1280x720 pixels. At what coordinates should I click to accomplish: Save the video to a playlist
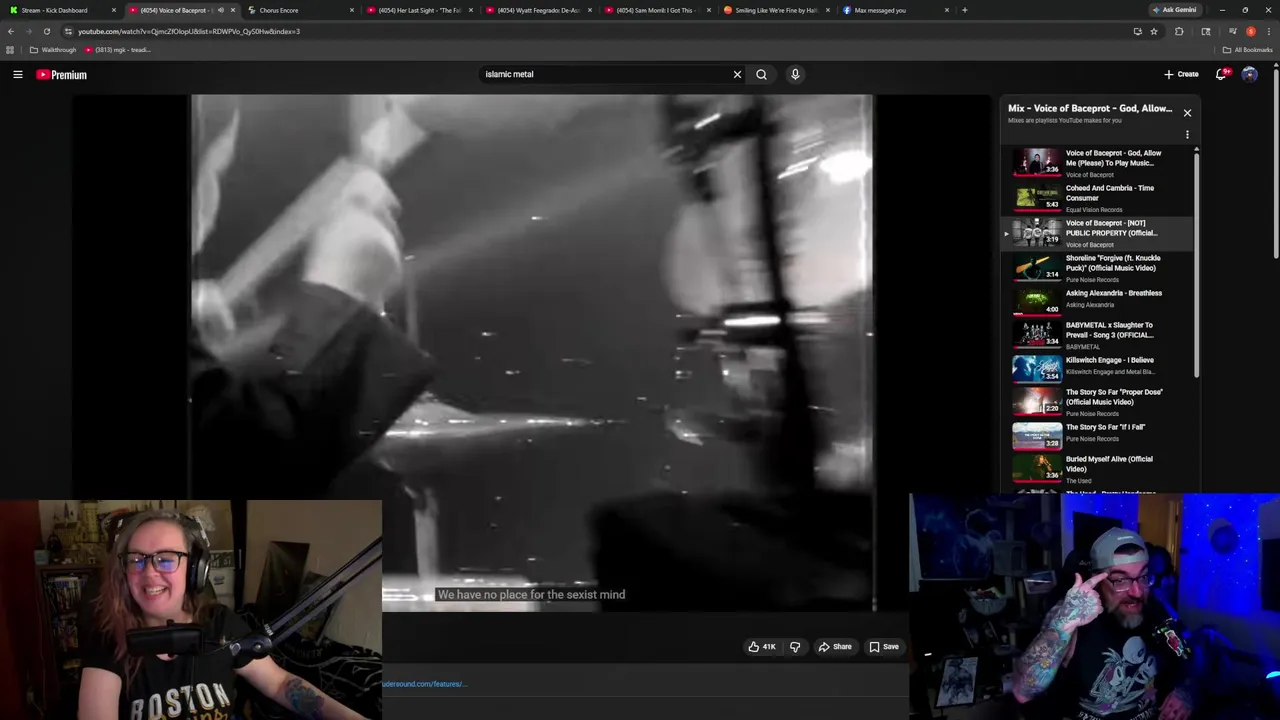click(884, 647)
